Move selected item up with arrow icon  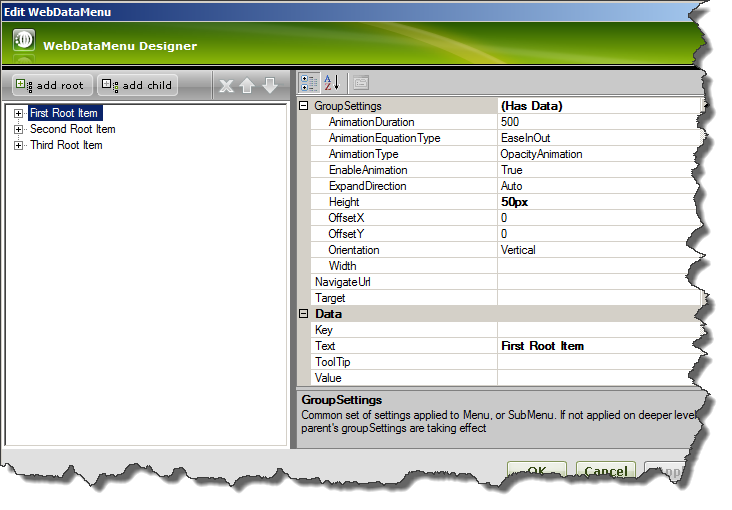[247, 86]
